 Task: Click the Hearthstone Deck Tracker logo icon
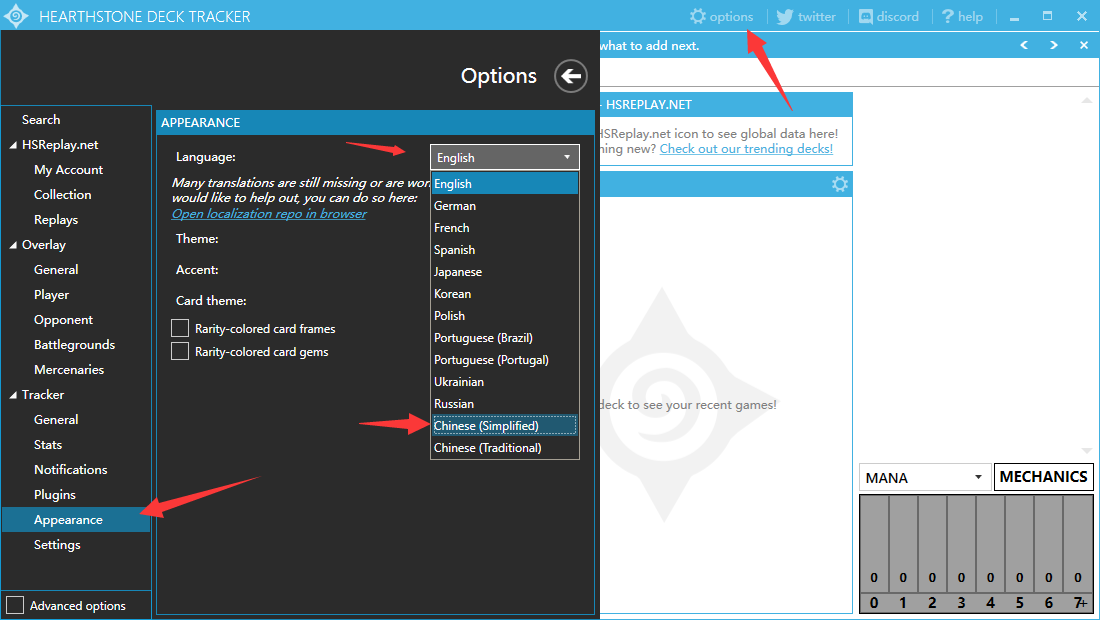pos(15,15)
